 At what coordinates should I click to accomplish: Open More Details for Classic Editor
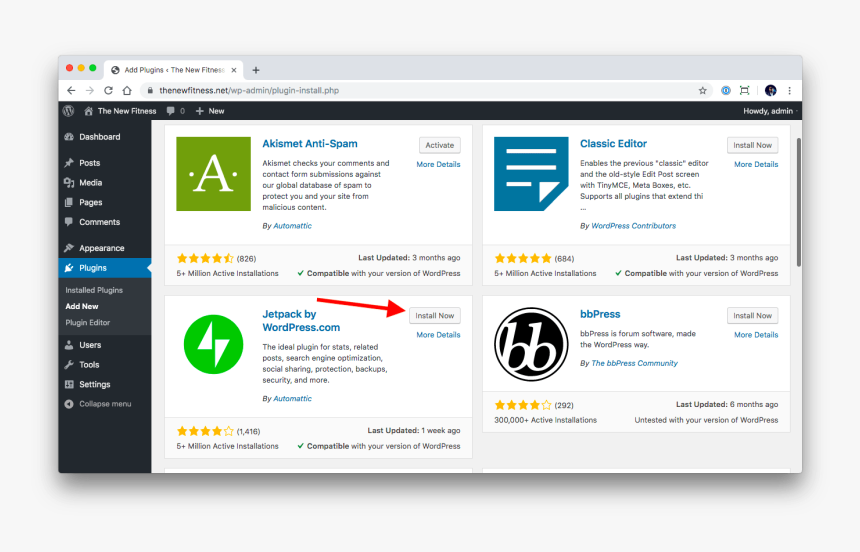(756, 165)
